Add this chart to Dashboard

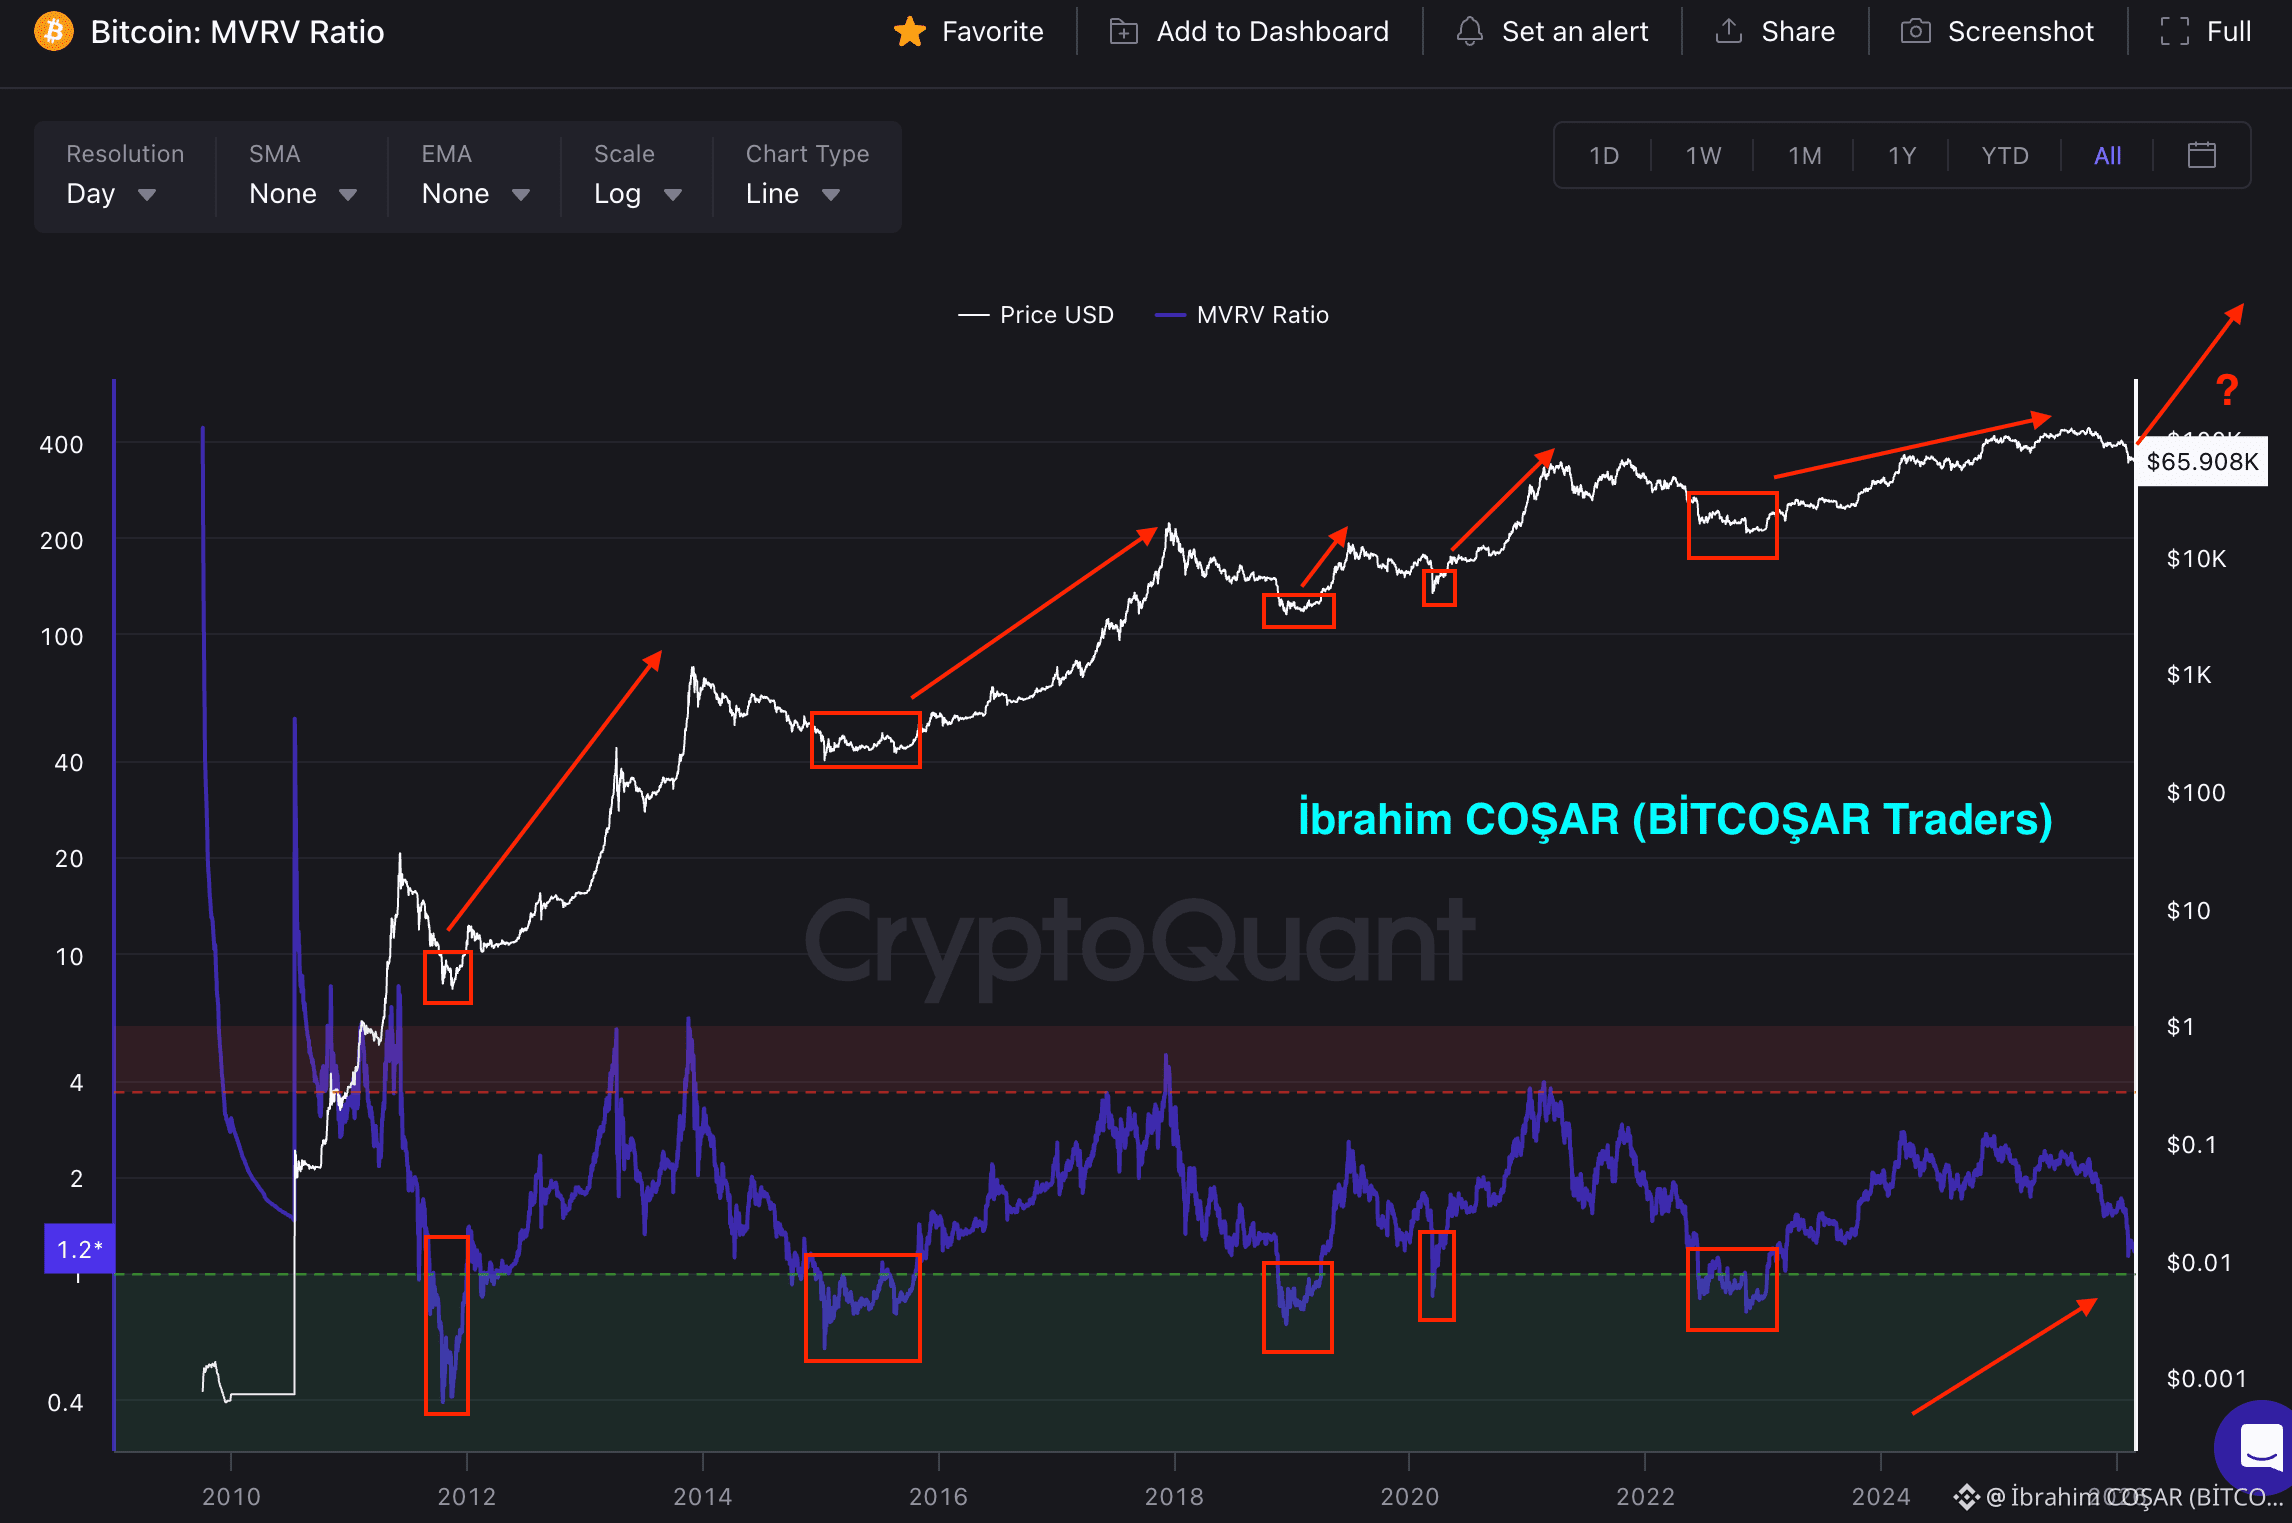[1249, 32]
